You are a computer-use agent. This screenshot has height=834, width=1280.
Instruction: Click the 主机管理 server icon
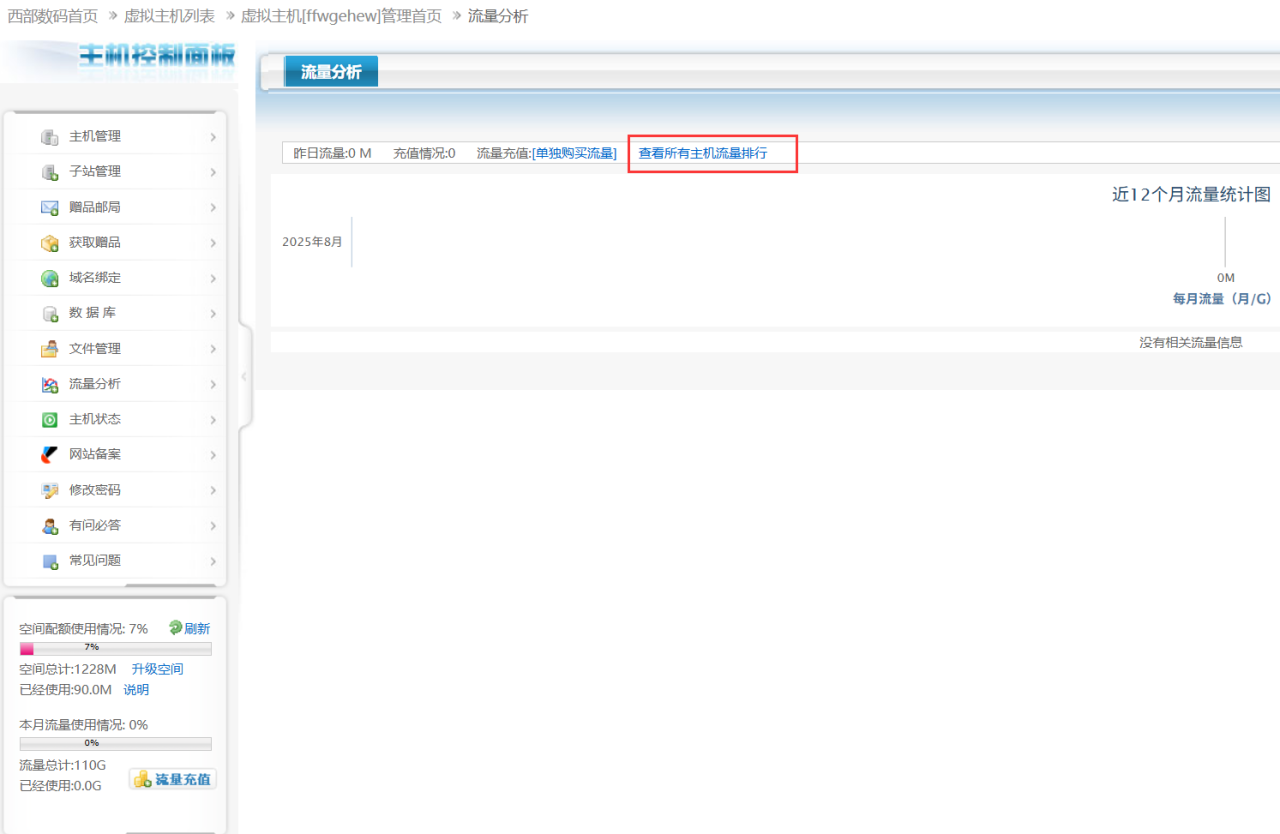point(49,137)
